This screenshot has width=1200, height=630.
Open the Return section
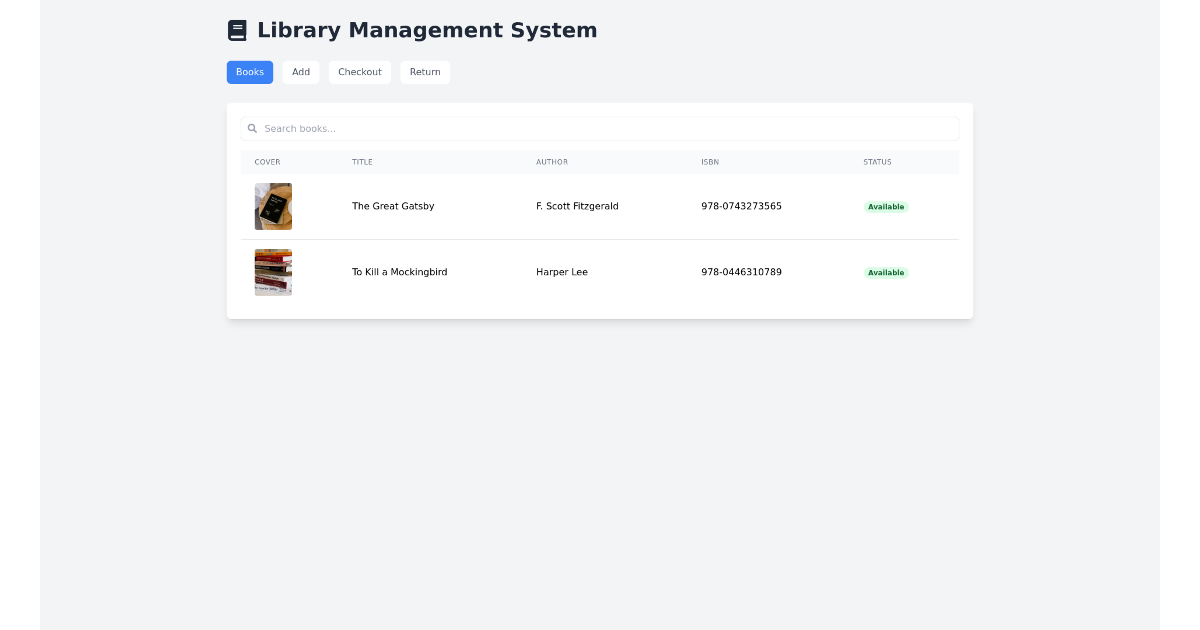(425, 72)
